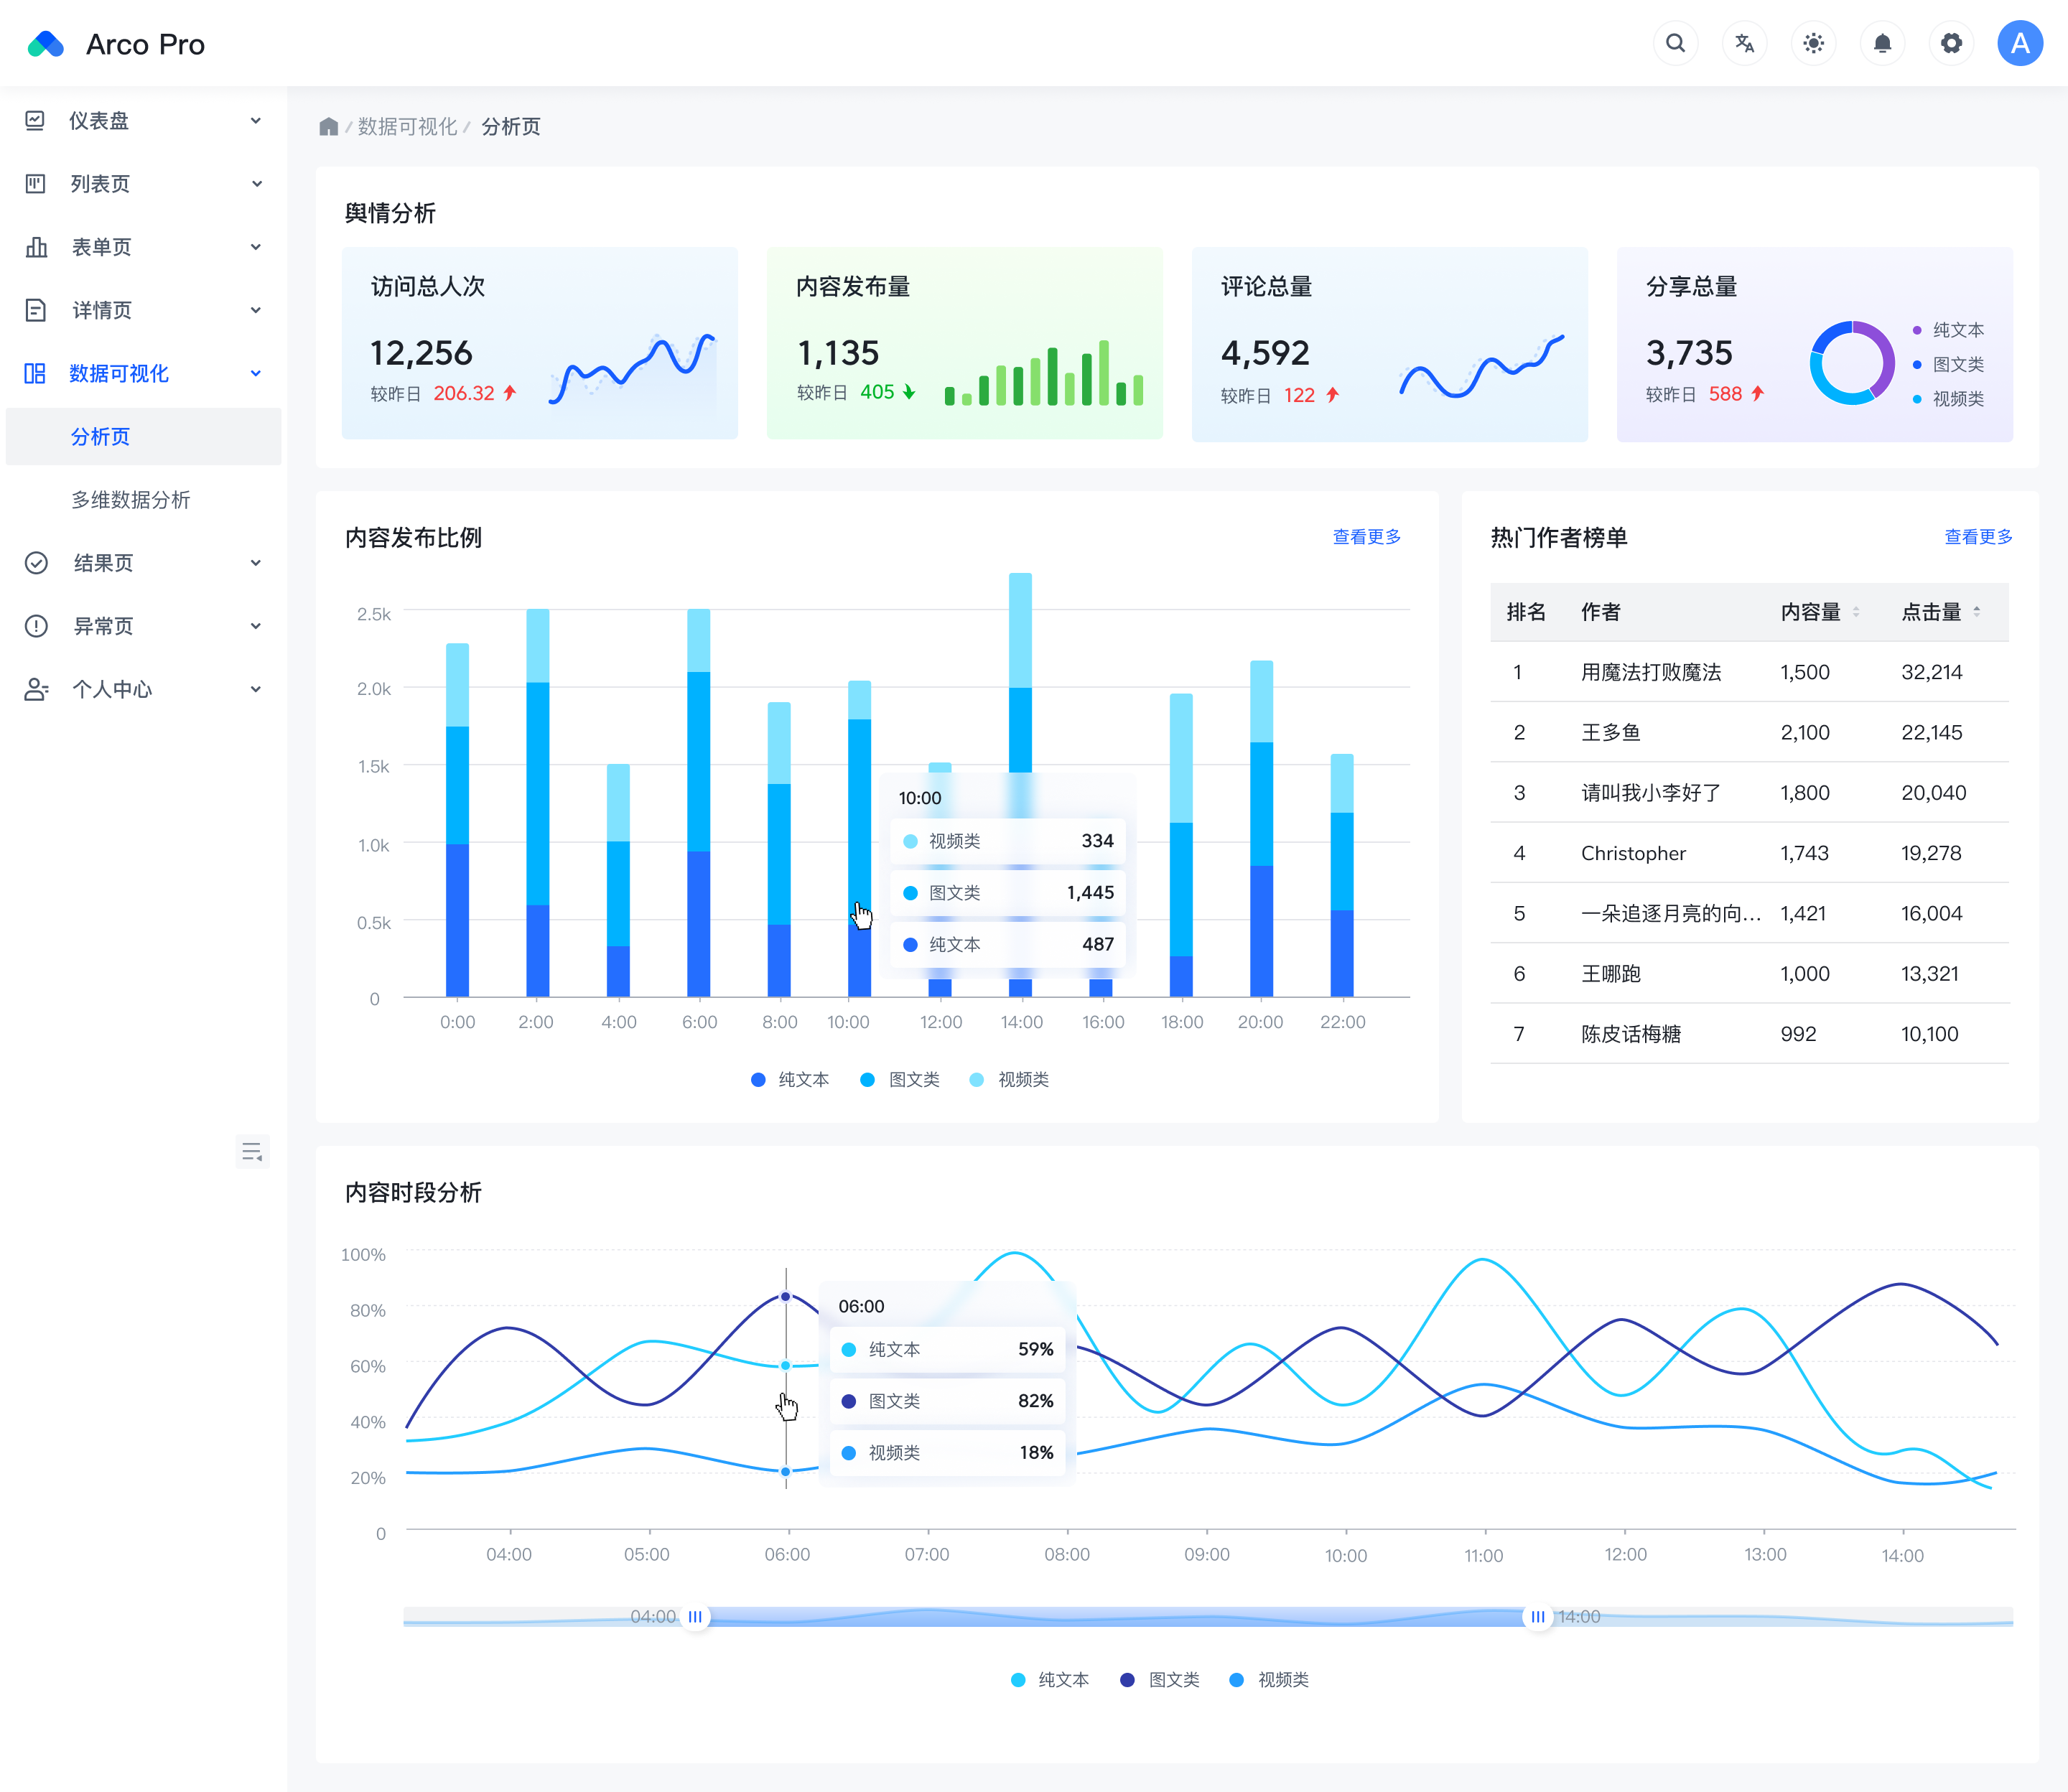Screen dimensions: 2068x1792
Task: Toggle the light/dark theme icon
Action: click(x=1813, y=43)
